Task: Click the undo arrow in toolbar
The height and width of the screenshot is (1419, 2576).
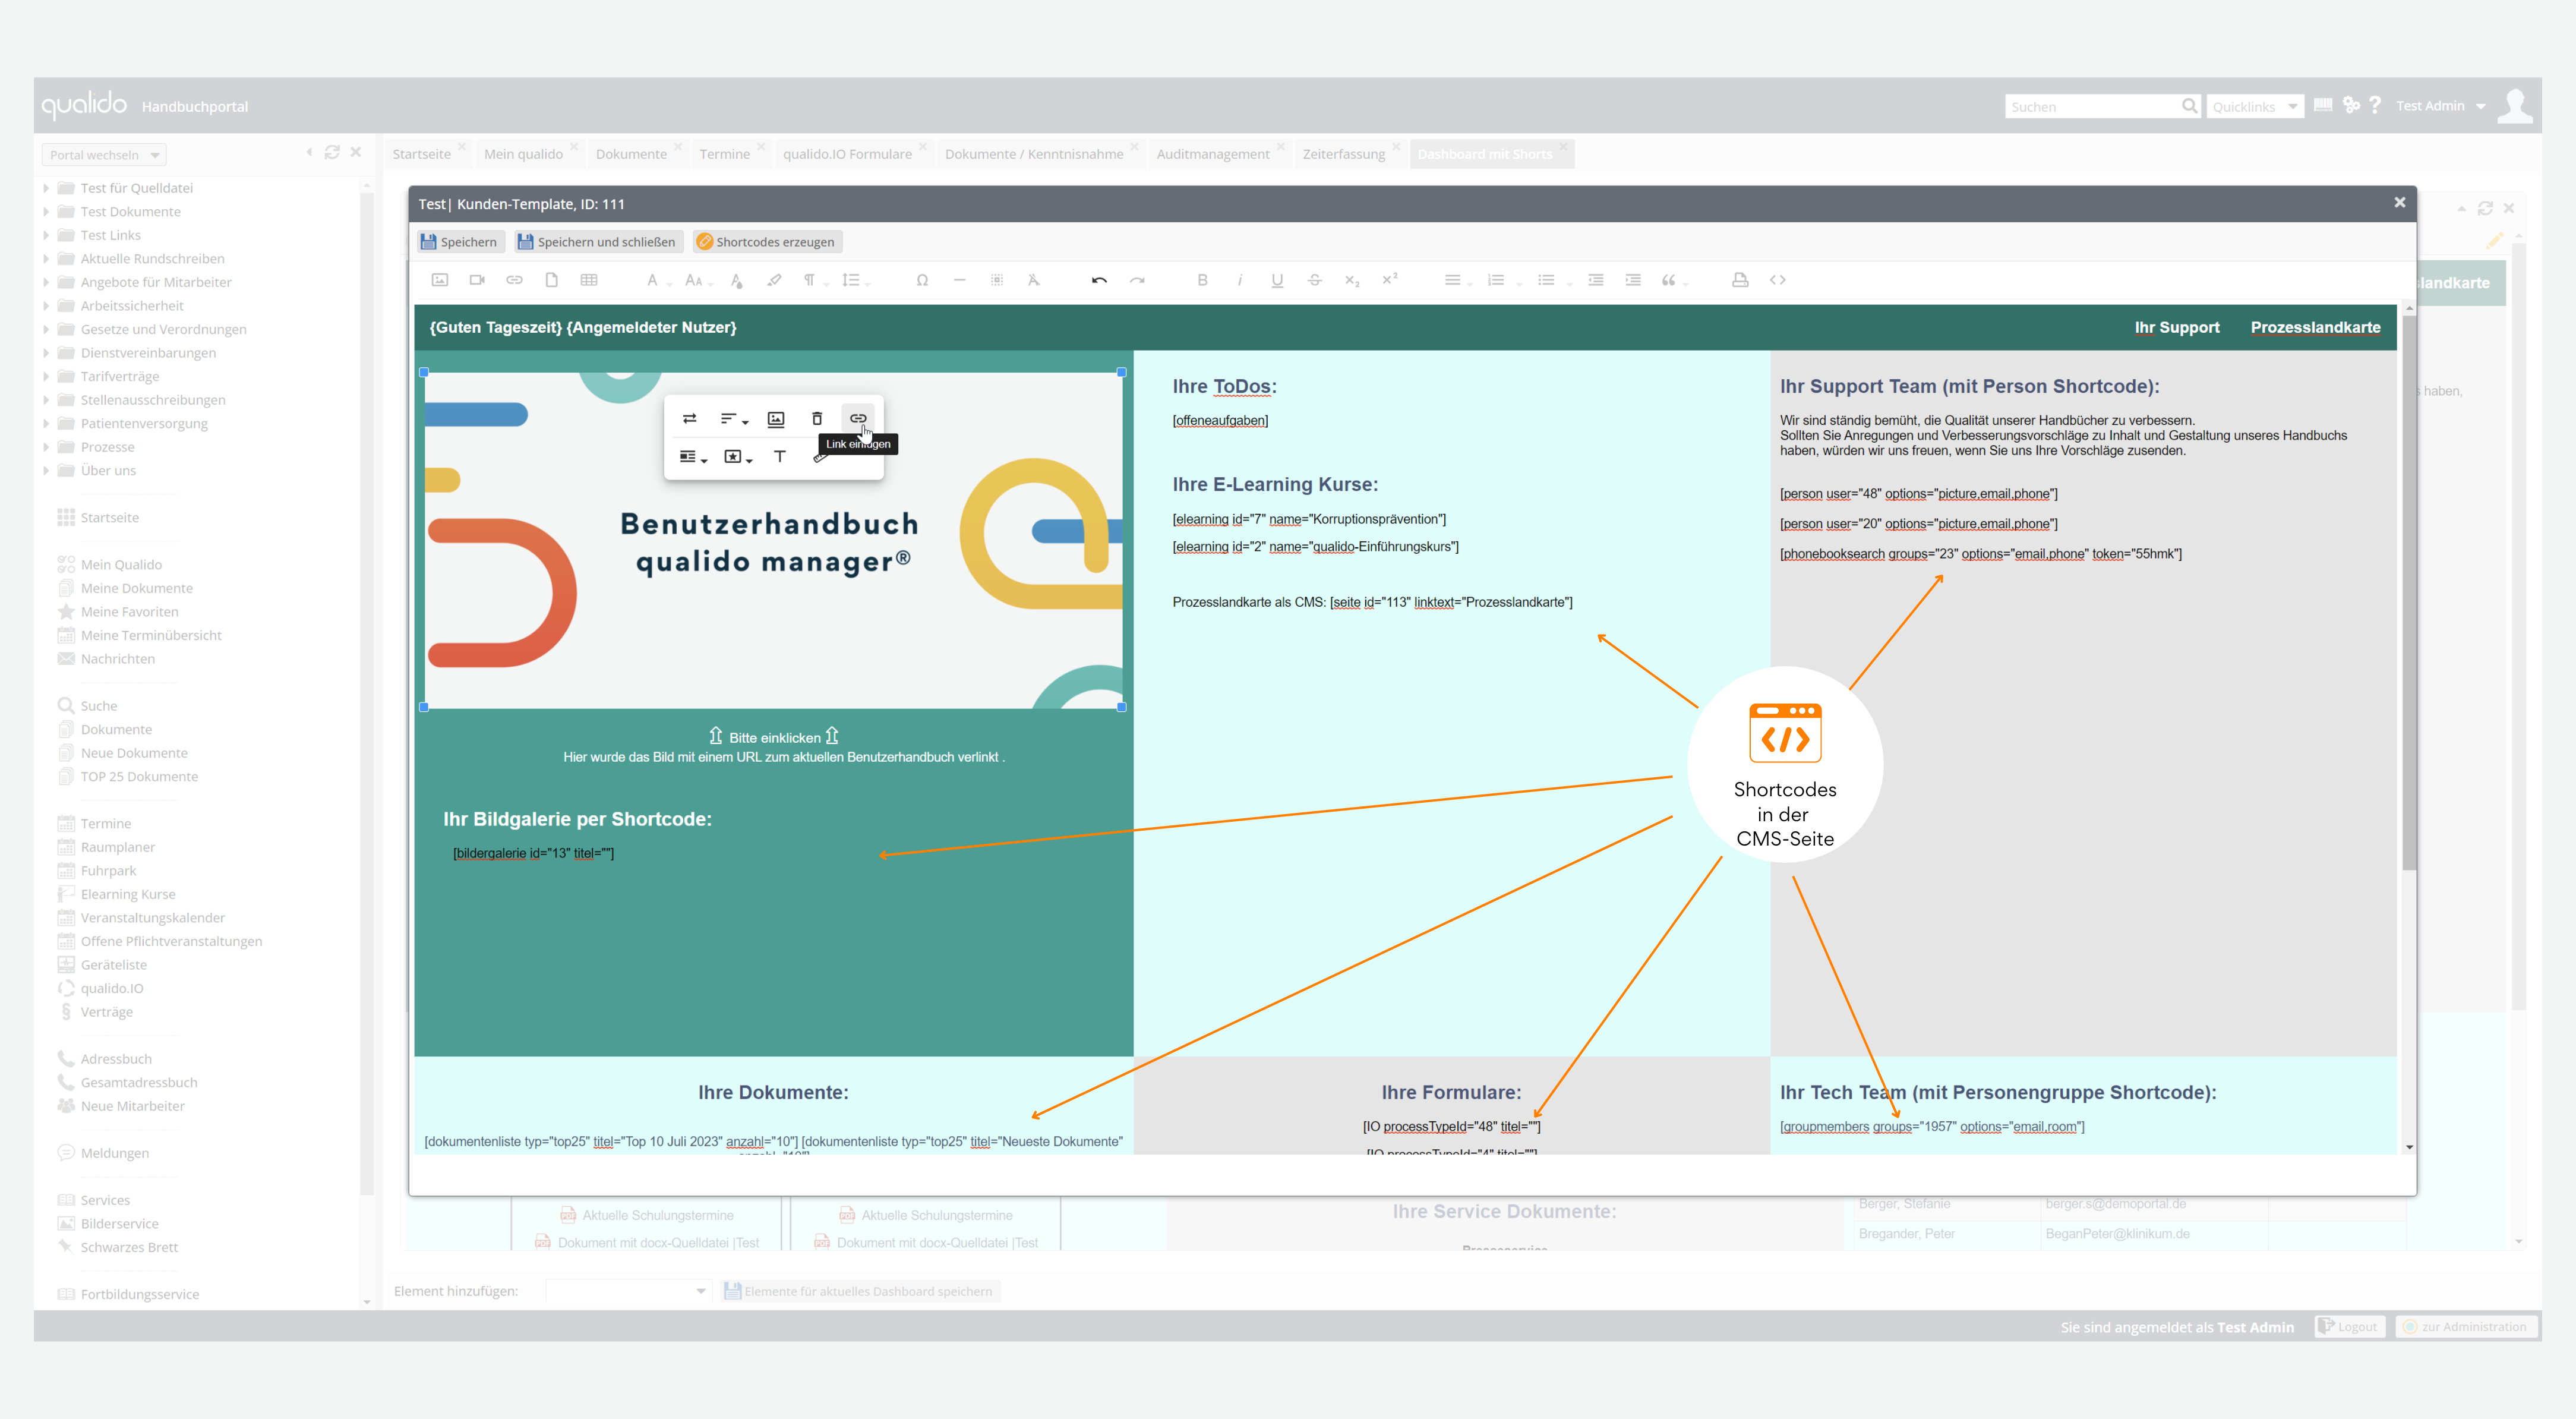Action: tap(1099, 280)
